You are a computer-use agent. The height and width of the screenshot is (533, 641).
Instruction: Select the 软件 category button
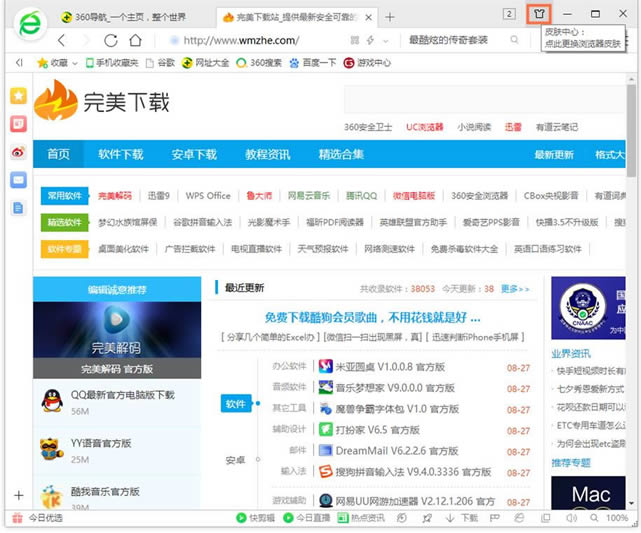(236, 404)
